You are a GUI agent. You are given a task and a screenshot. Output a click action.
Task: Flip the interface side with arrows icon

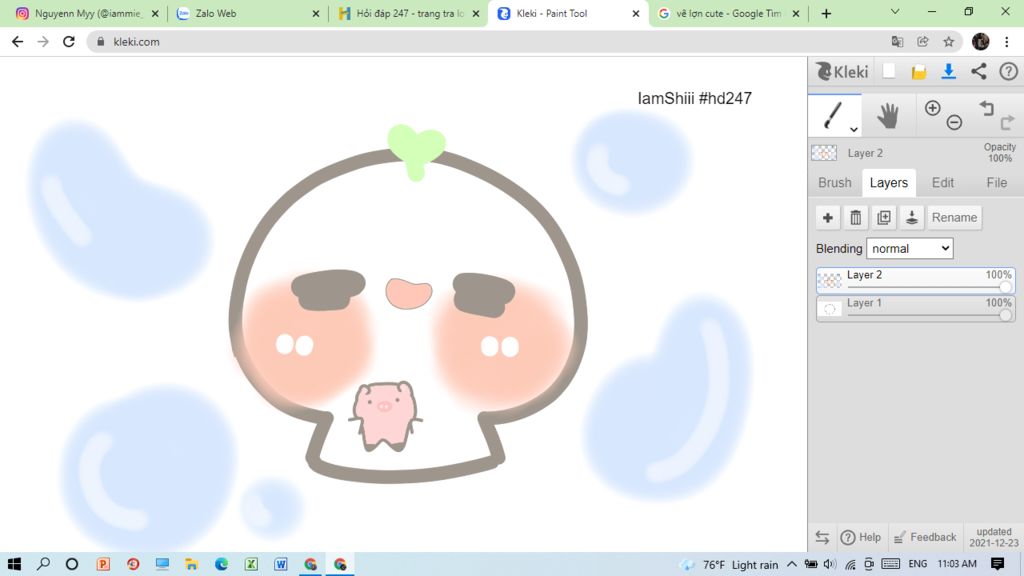point(822,537)
